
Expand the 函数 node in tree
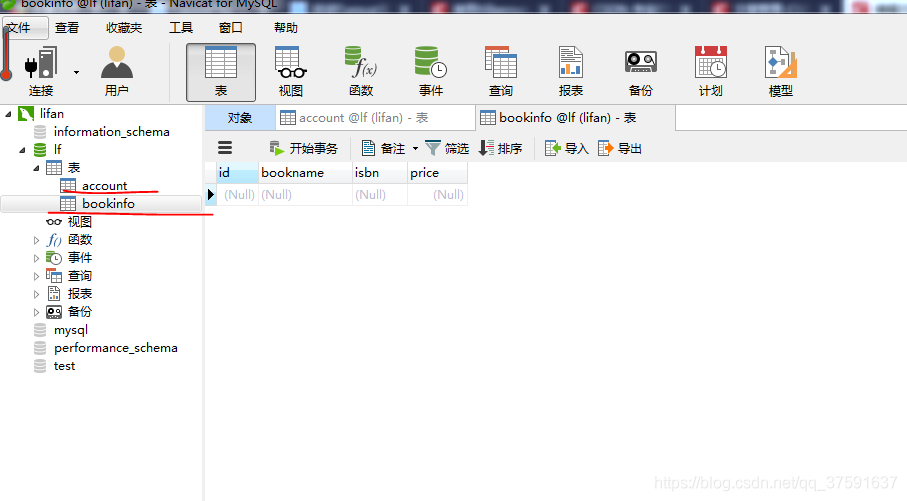(36, 240)
